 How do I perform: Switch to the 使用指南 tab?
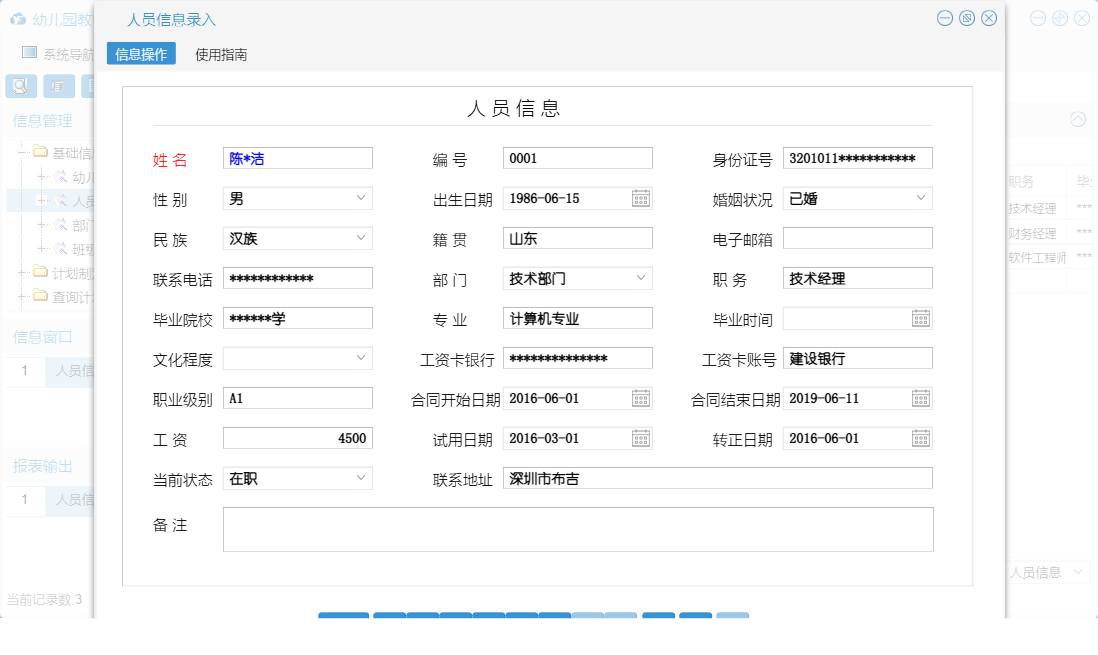(220, 53)
